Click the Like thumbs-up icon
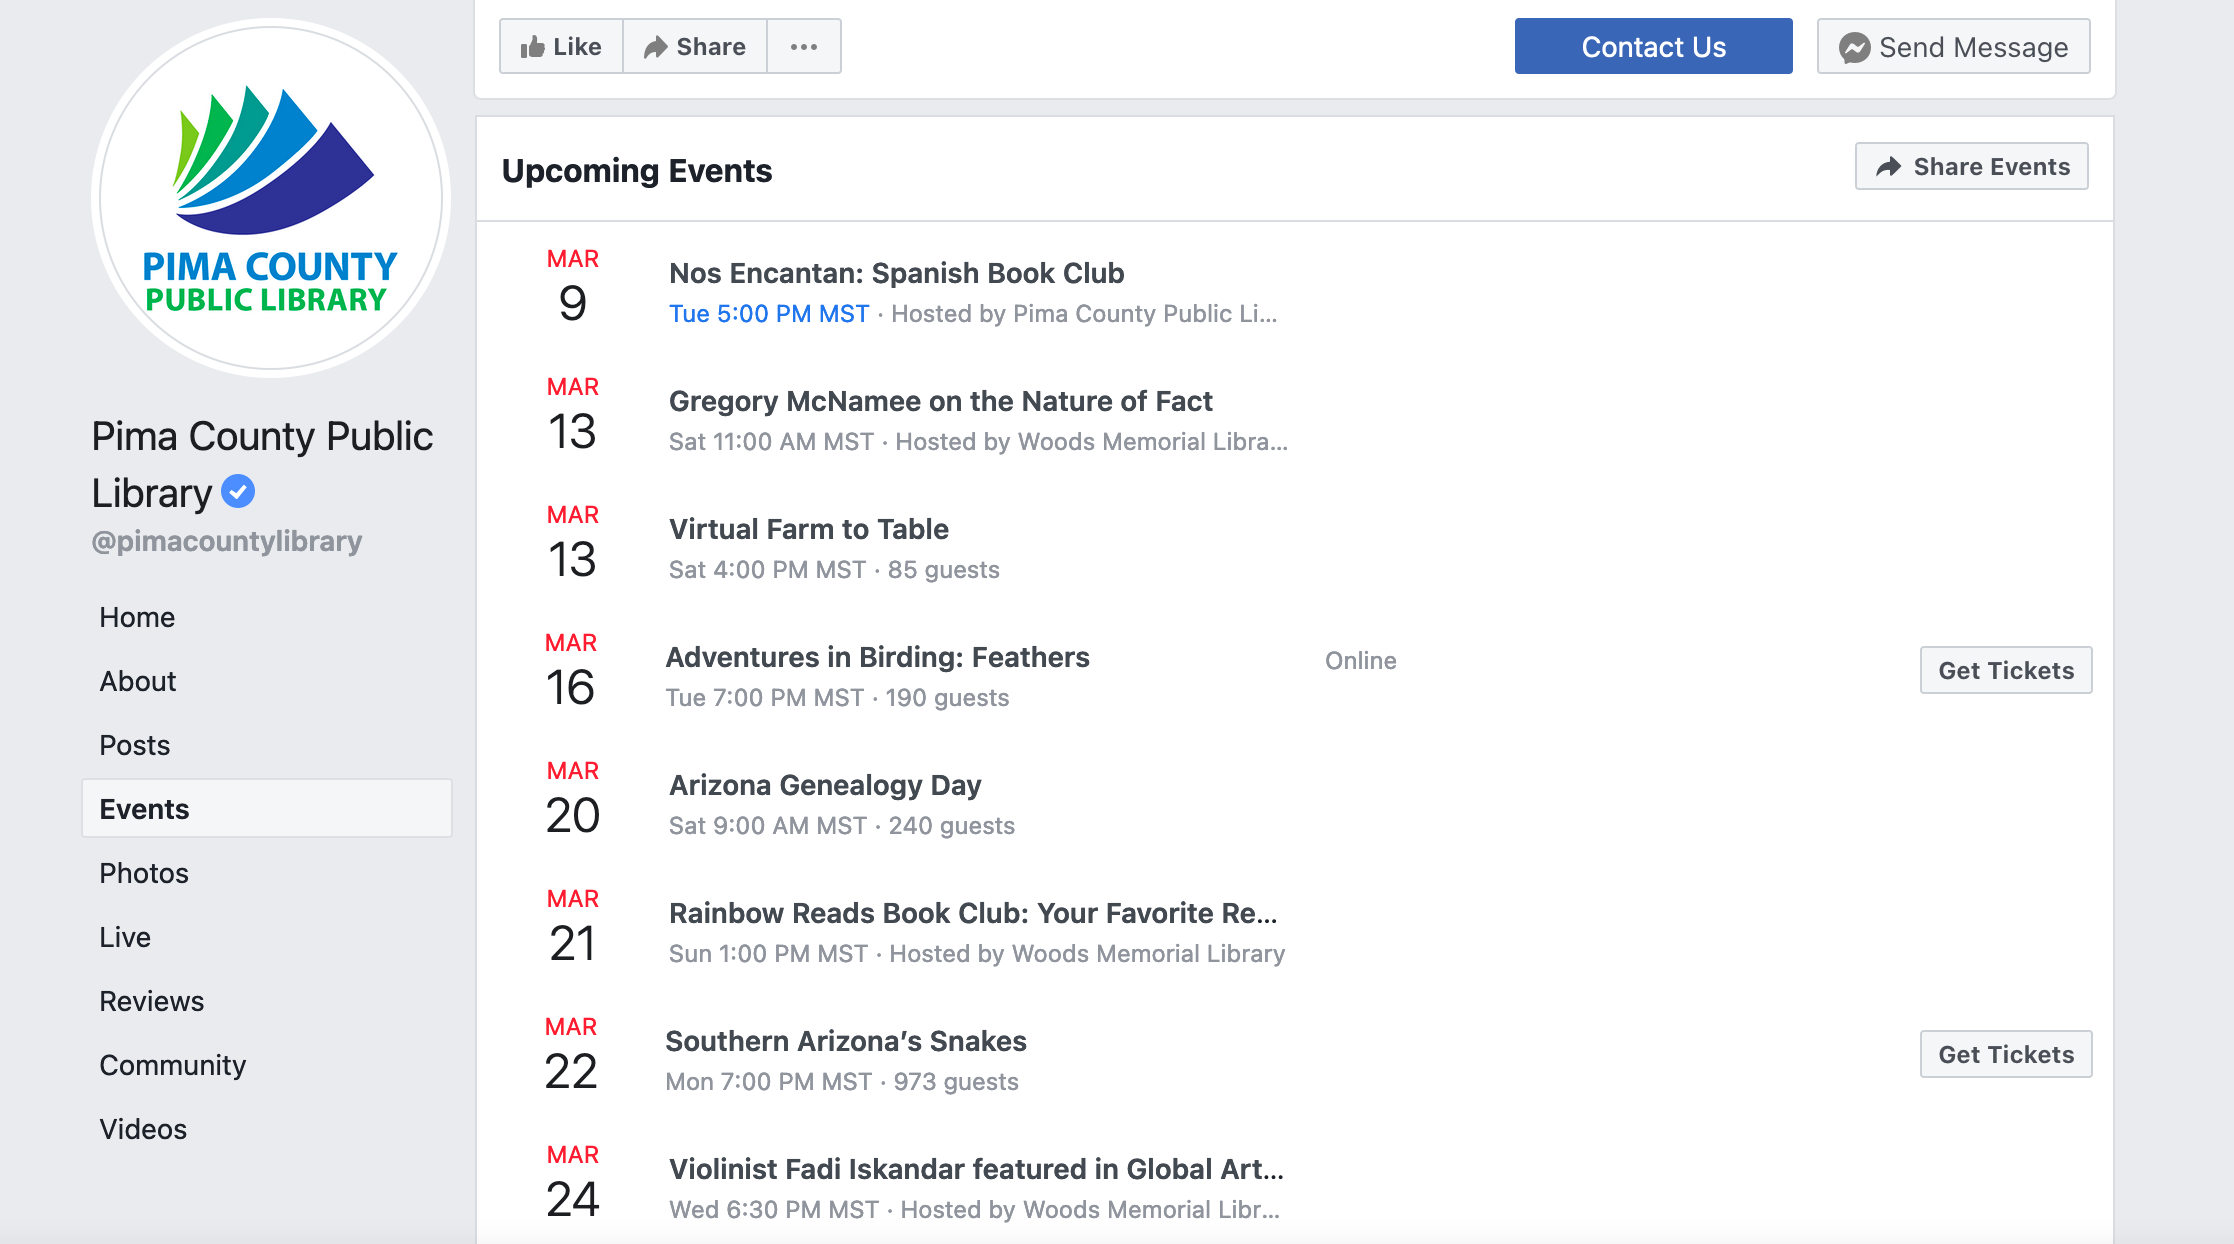Image resolution: width=2234 pixels, height=1244 pixels. point(533,46)
